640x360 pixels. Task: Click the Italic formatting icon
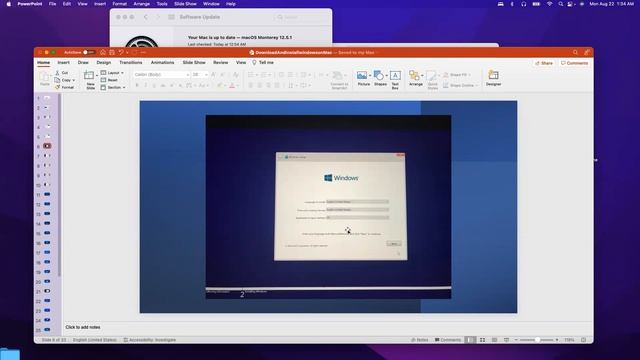coord(146,86)
